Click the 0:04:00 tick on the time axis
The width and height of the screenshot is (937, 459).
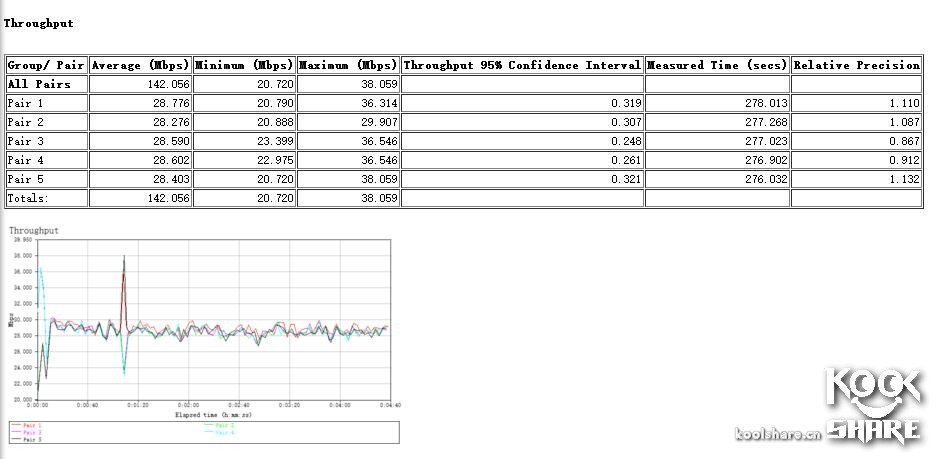(339, 405)
